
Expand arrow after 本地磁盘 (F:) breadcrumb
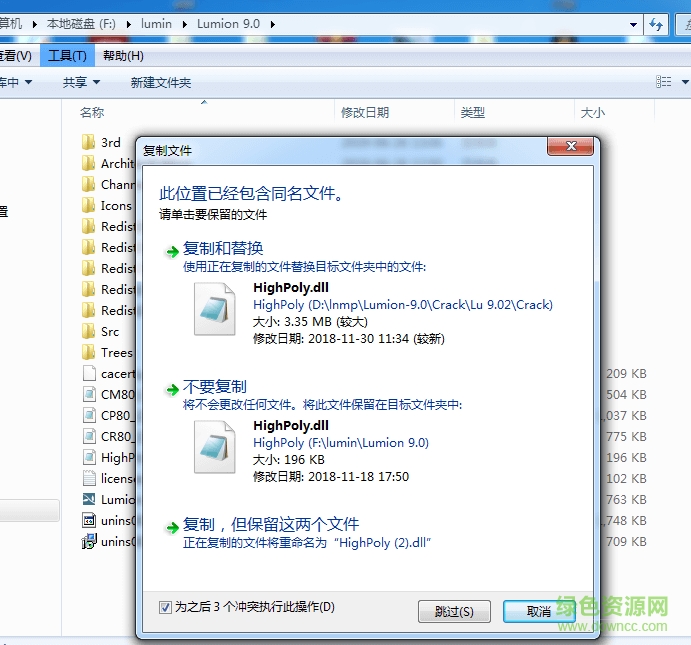pos(128,24)
